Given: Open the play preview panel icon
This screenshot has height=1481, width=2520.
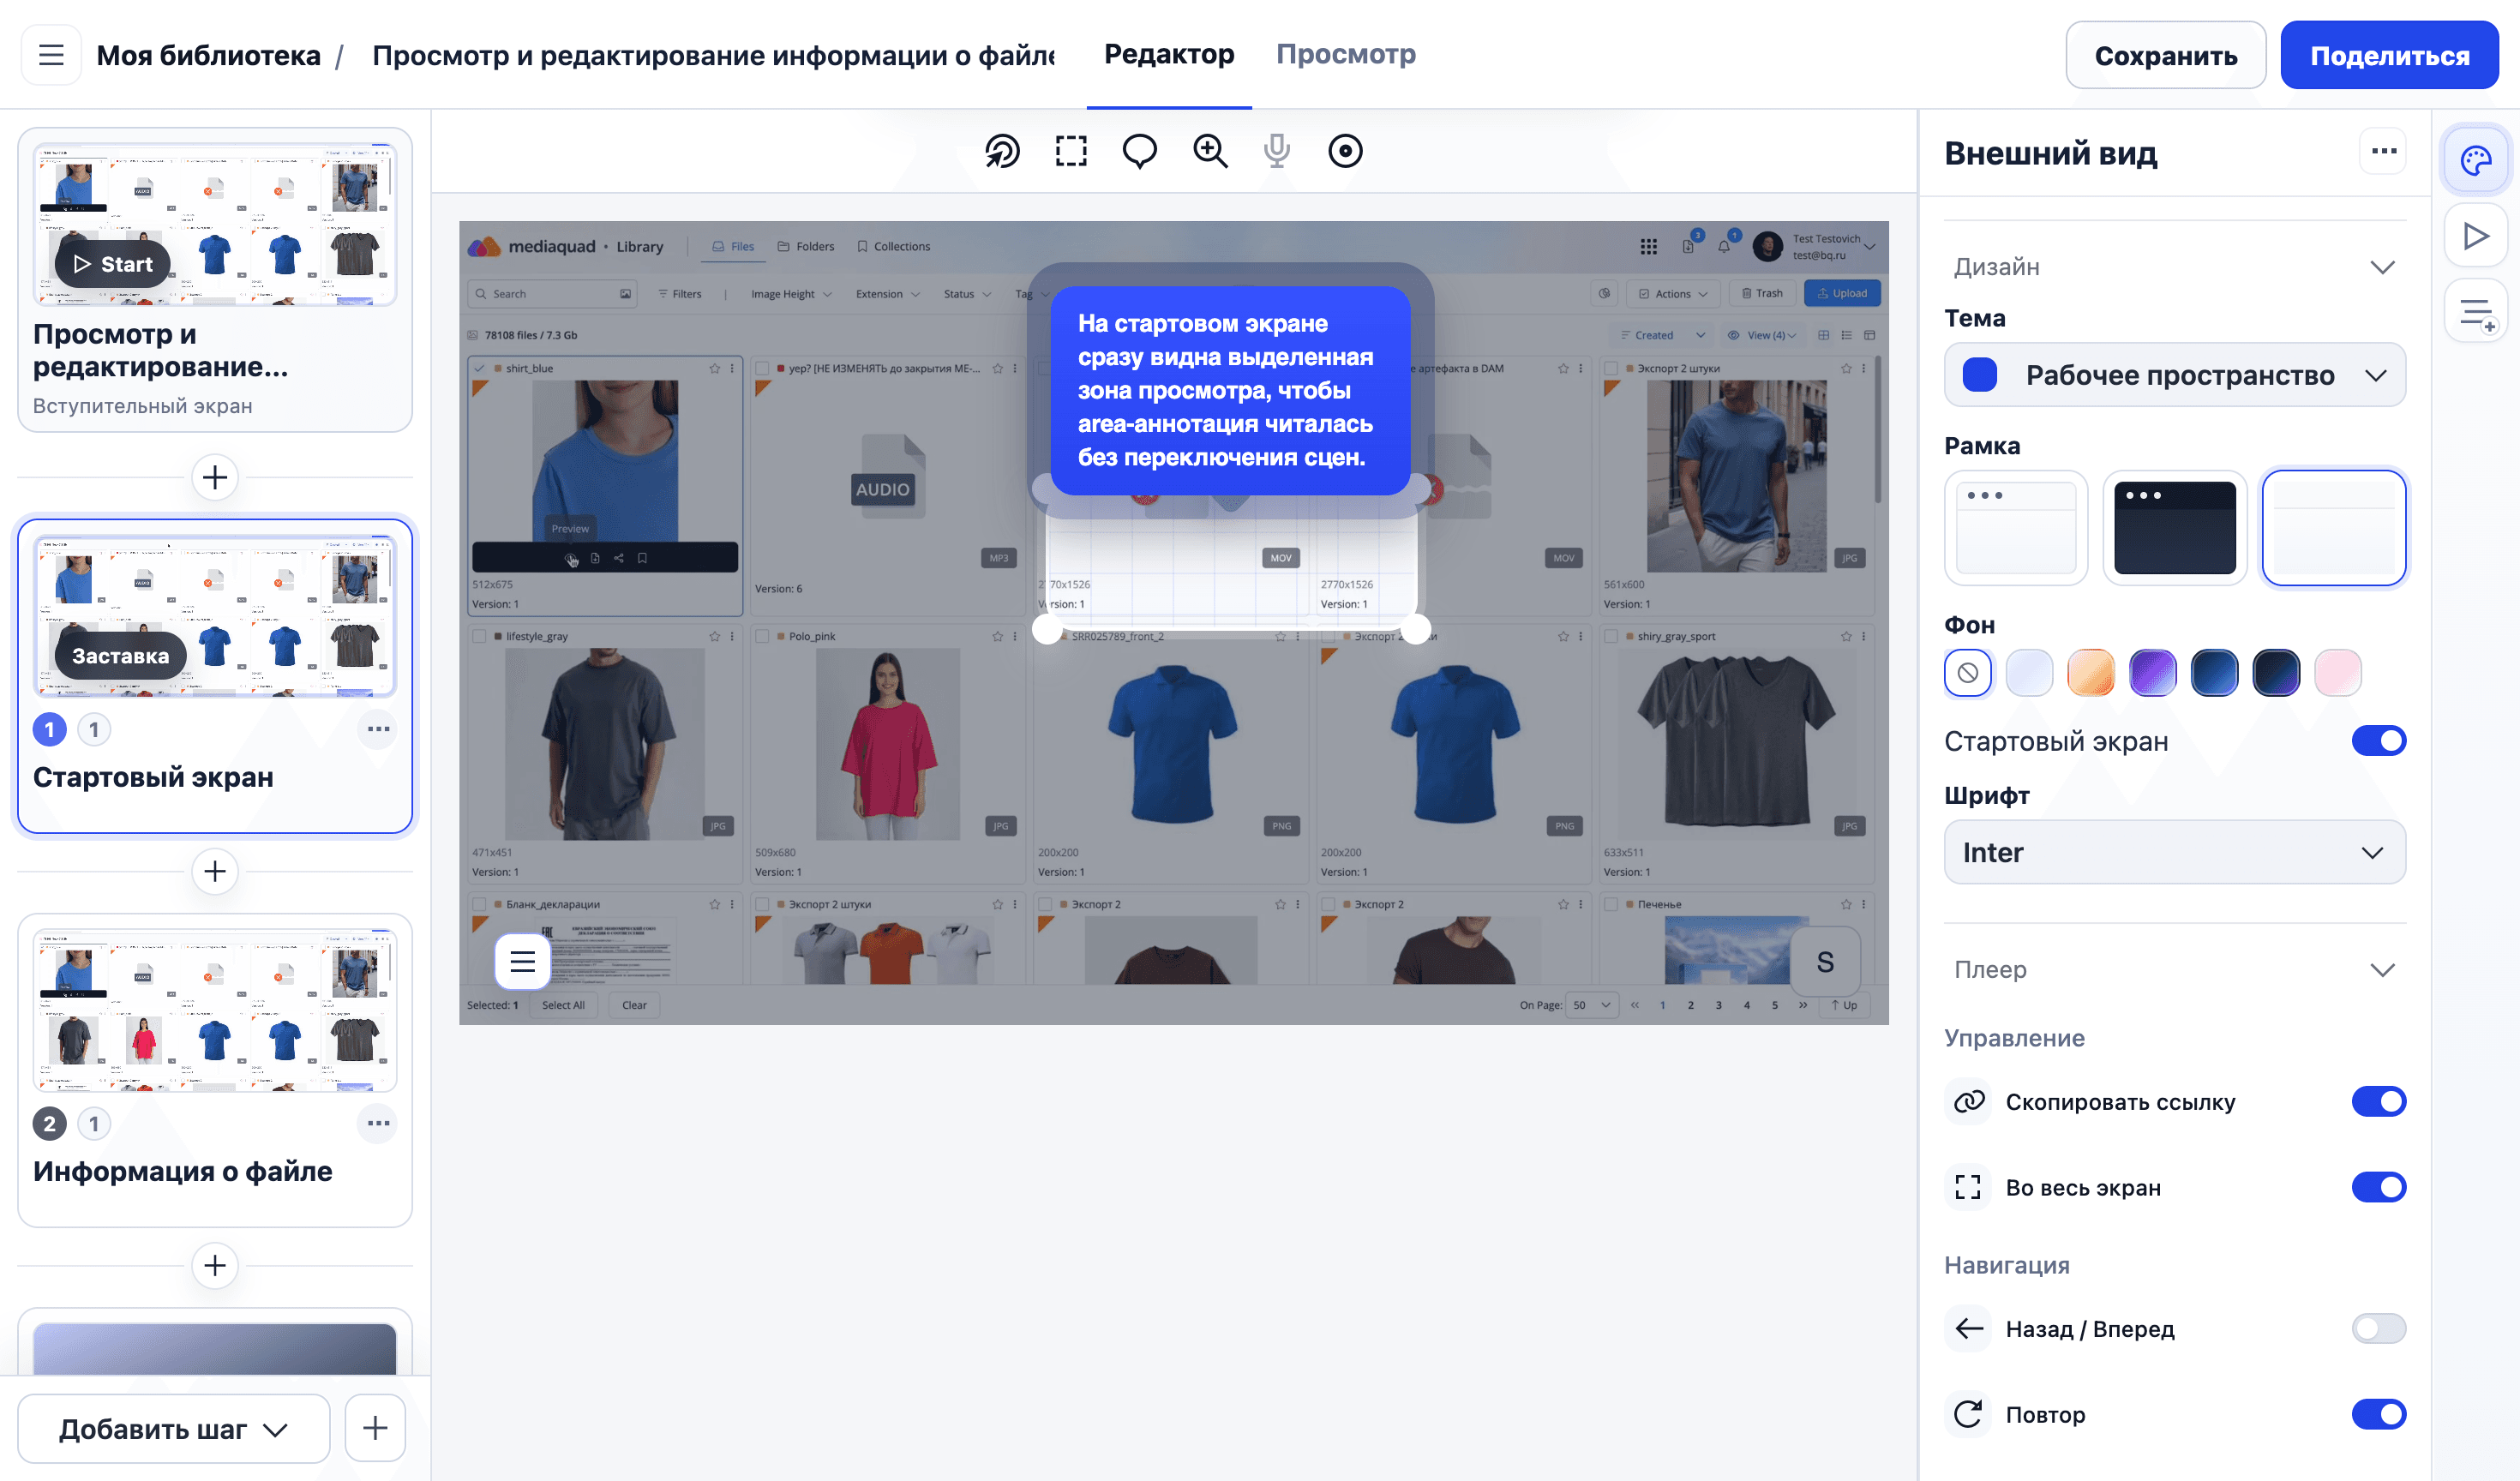Looking at the screenshot, I should click(2476, 236).
